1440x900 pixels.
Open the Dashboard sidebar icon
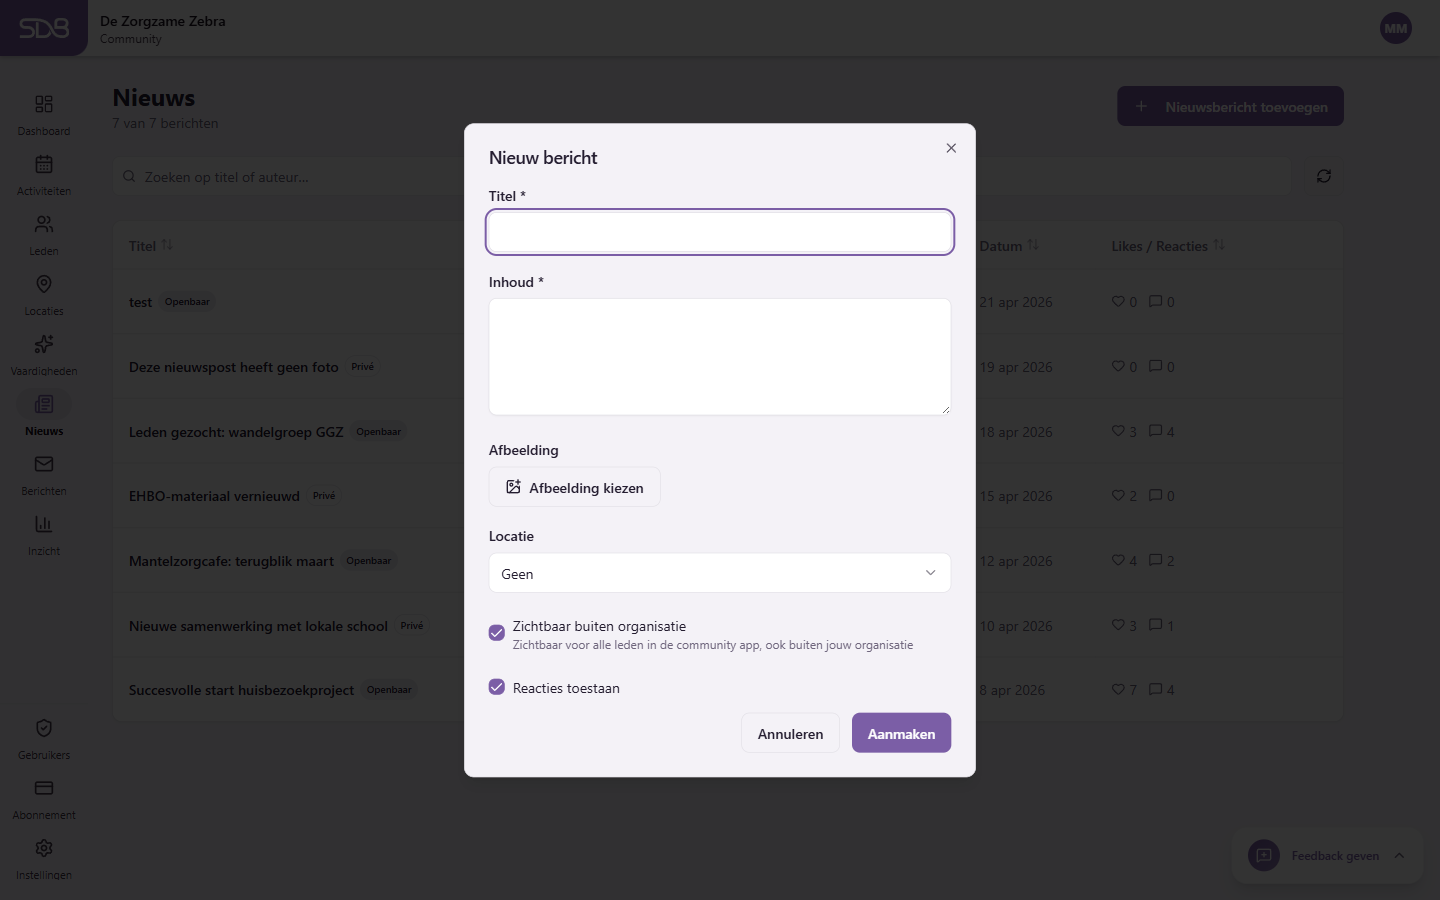pos(44,105)
